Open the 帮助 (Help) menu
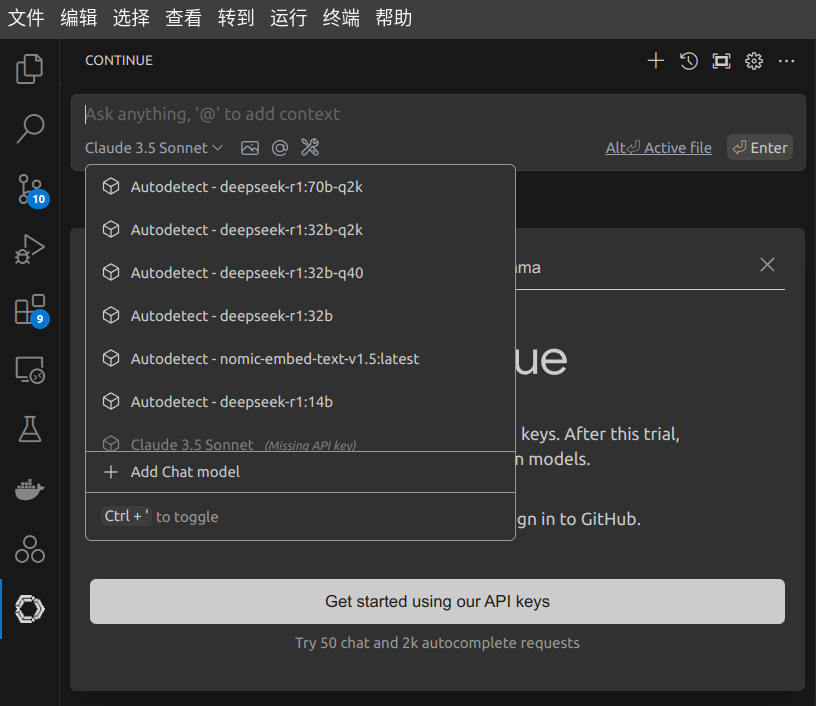This screenshot has height=706, width=816. pyautogui.click(x=393, y=18)
